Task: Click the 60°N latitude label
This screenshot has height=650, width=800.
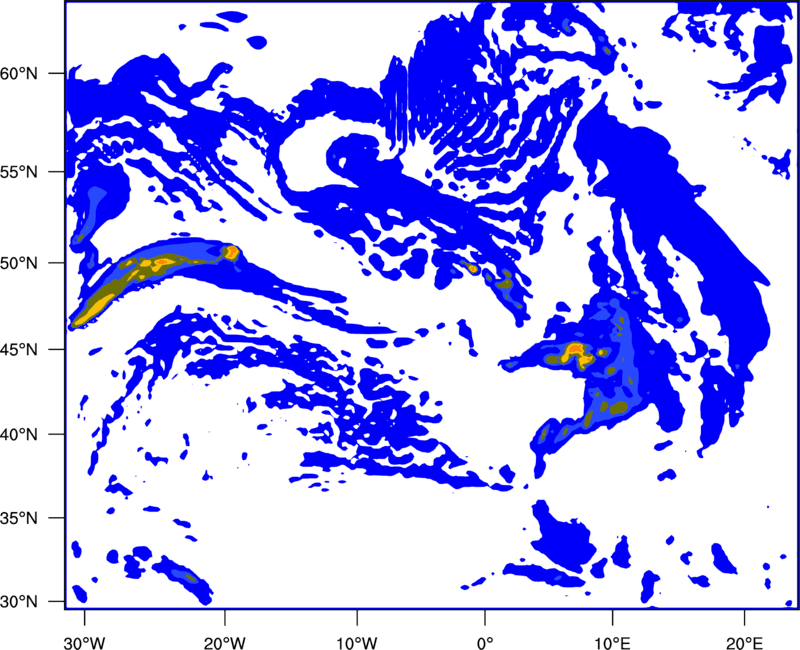Action: coord(19,73)
